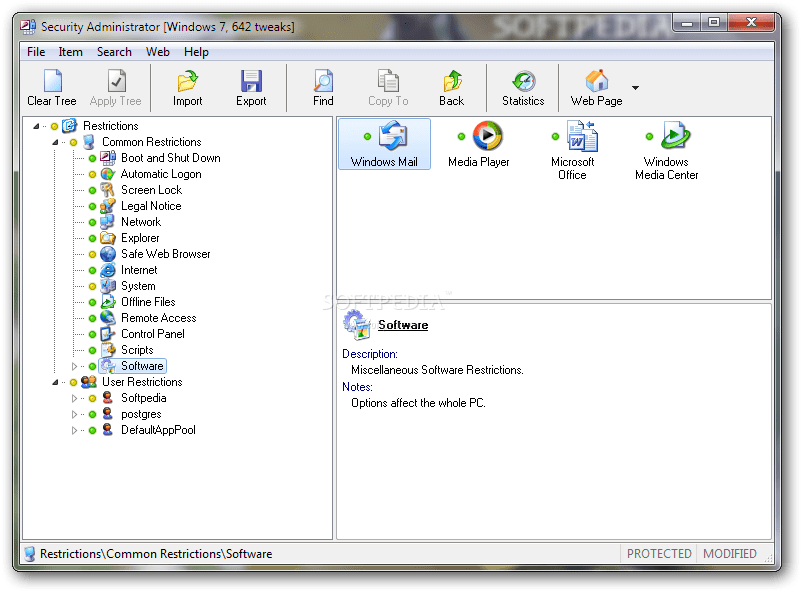Click the Safe Web Browser globe icon
This screenshot has height=592, width=802.
108,254
